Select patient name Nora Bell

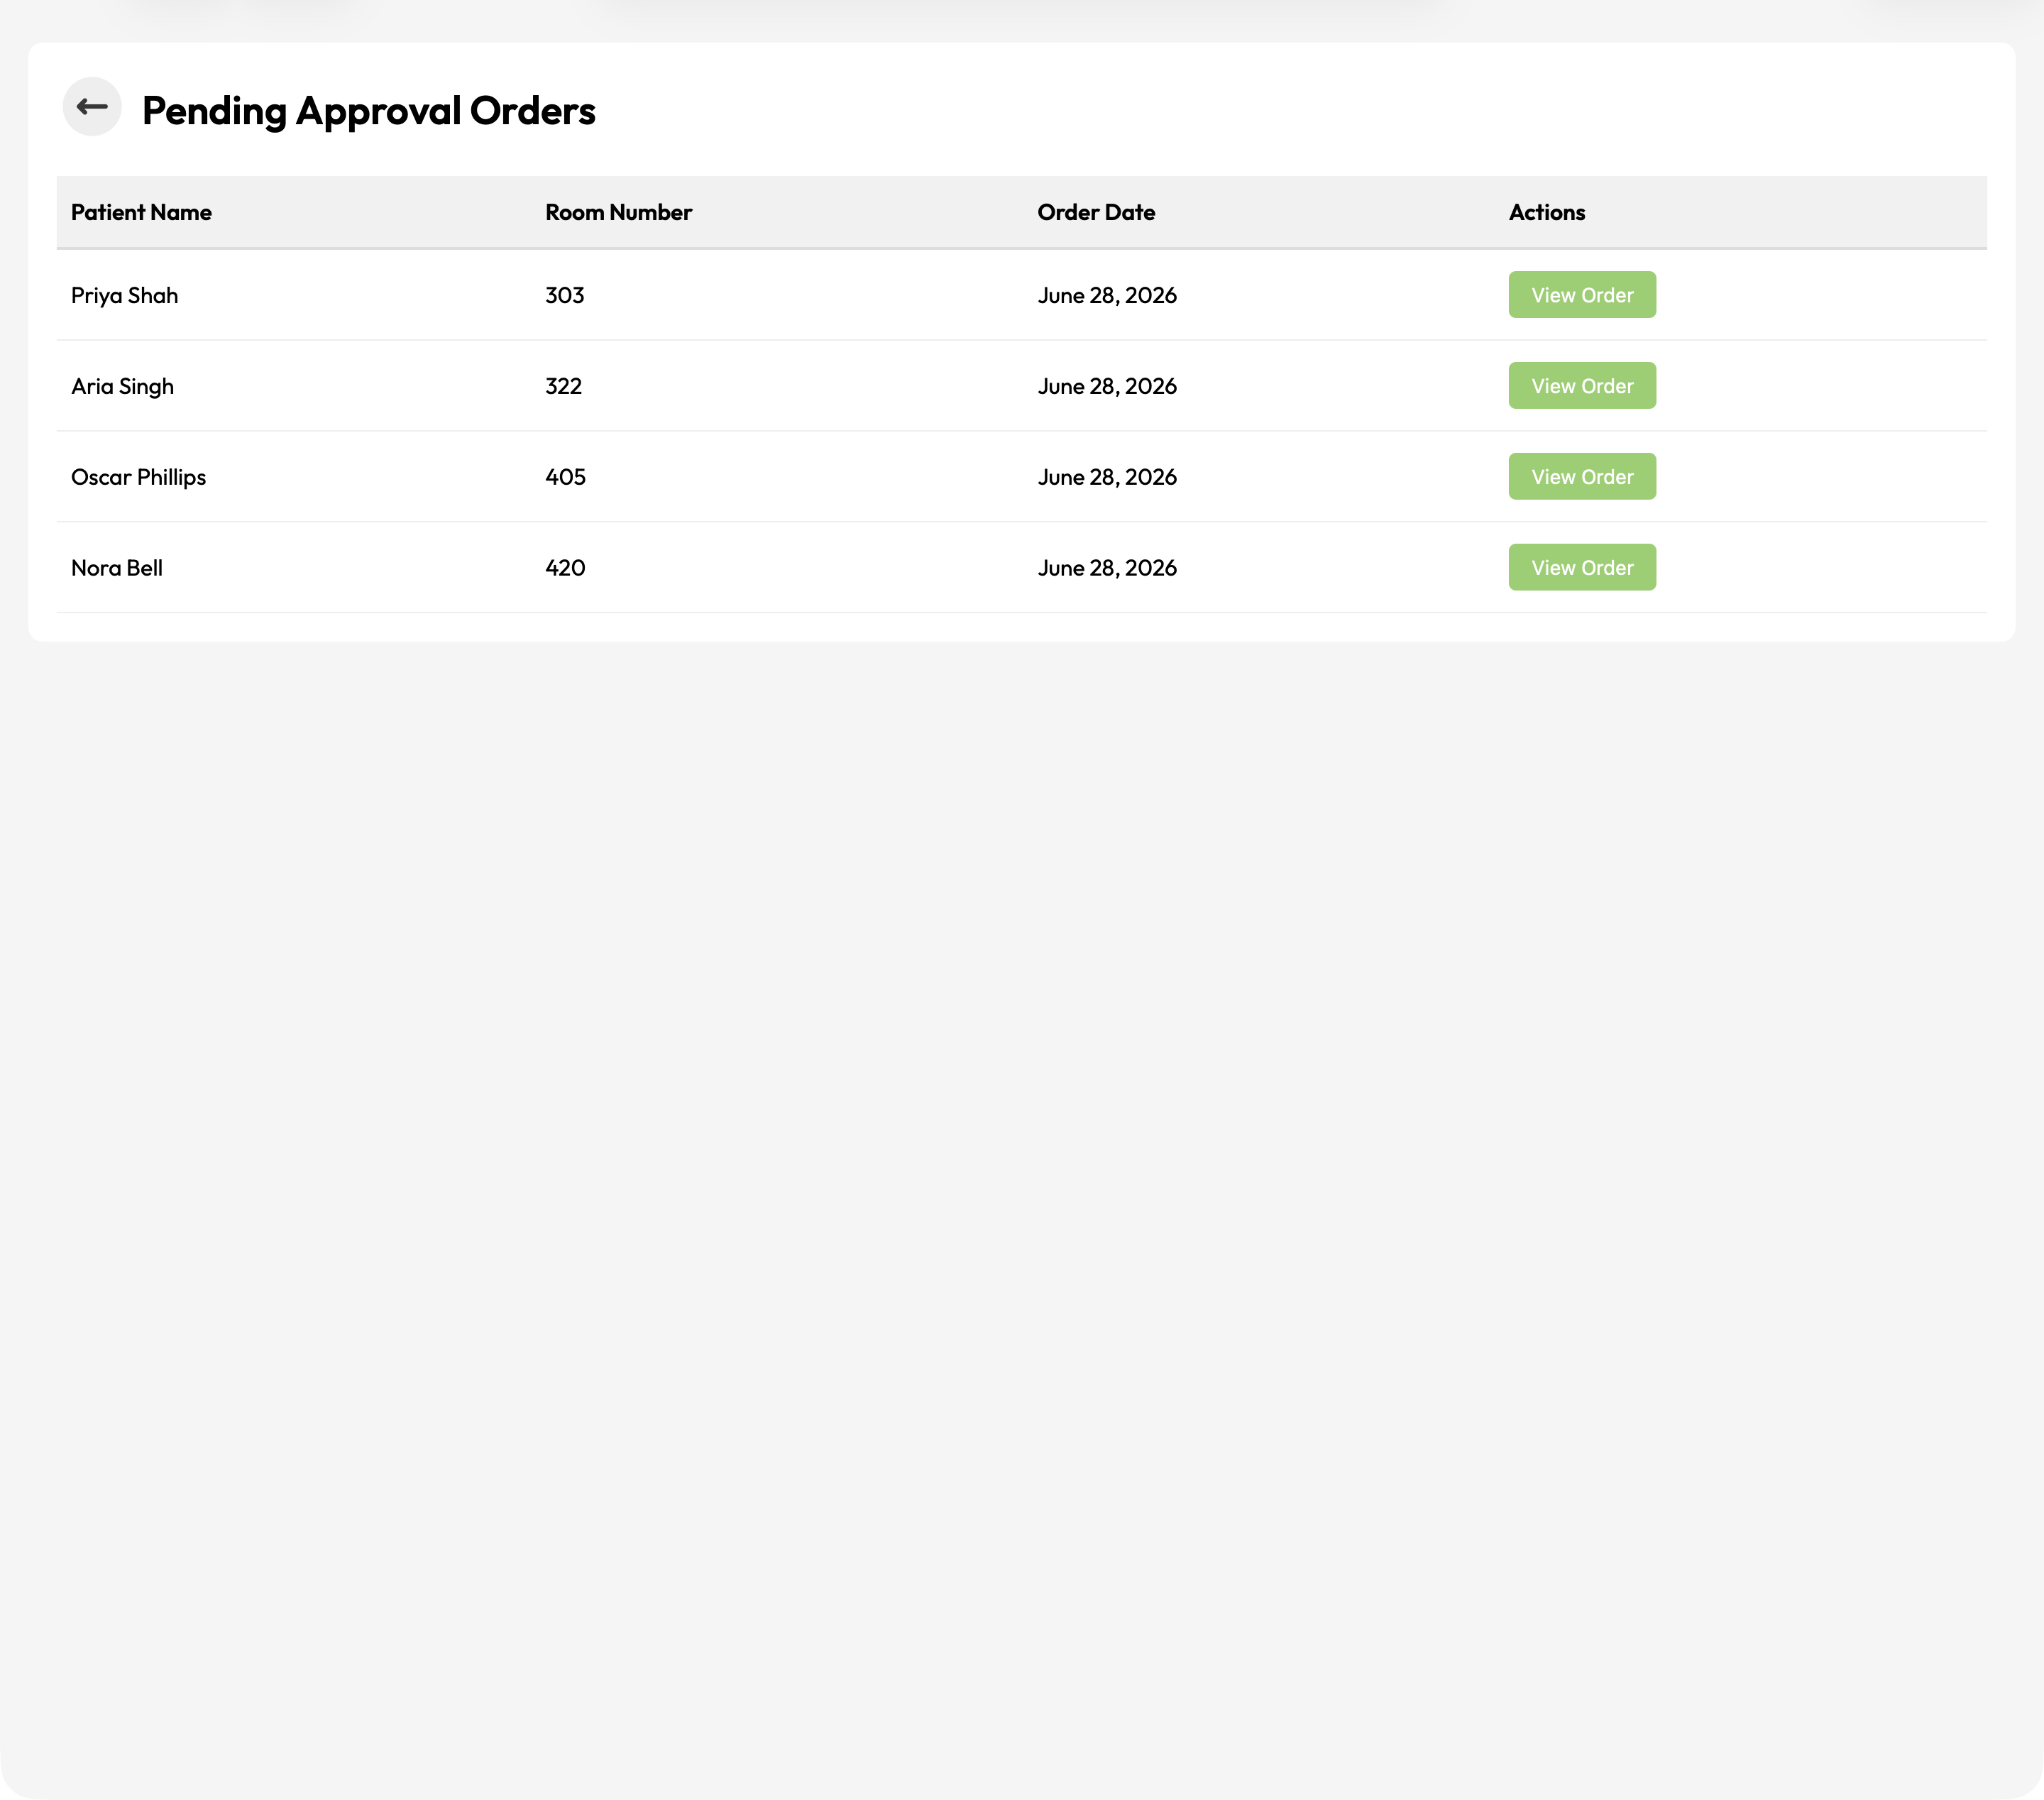(x=116, y=568)
